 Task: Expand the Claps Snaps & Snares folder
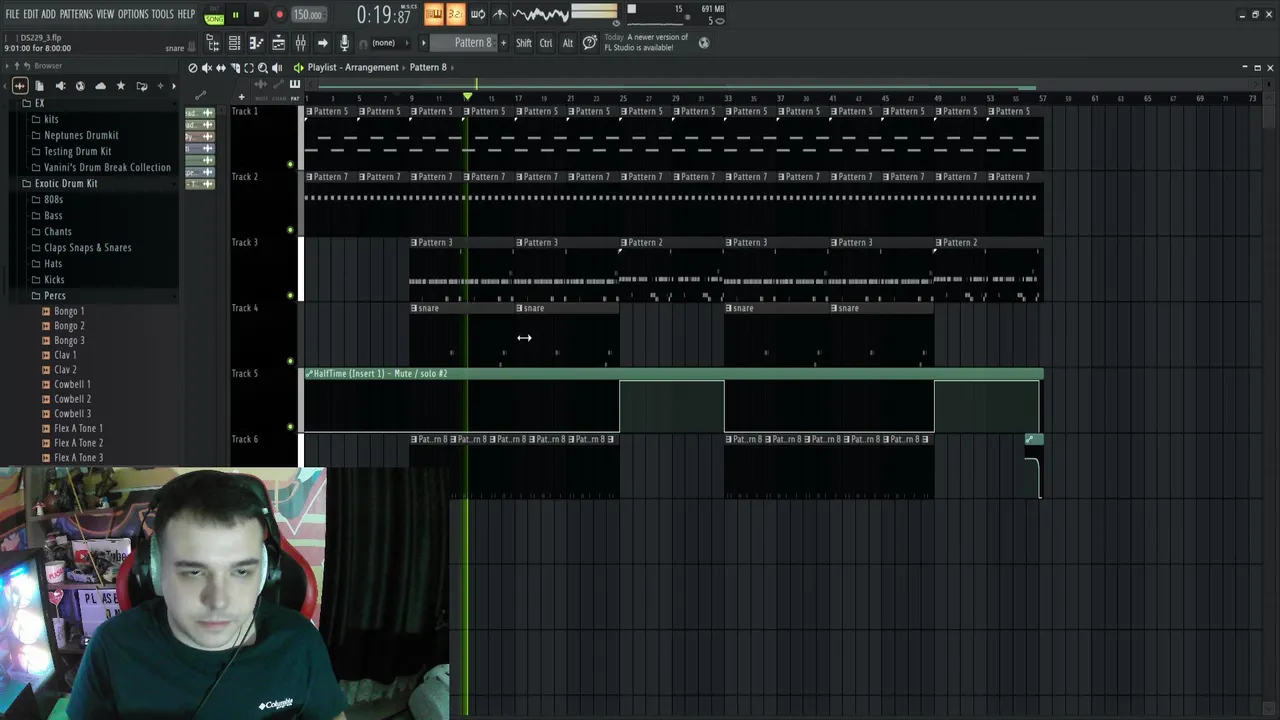87,247
